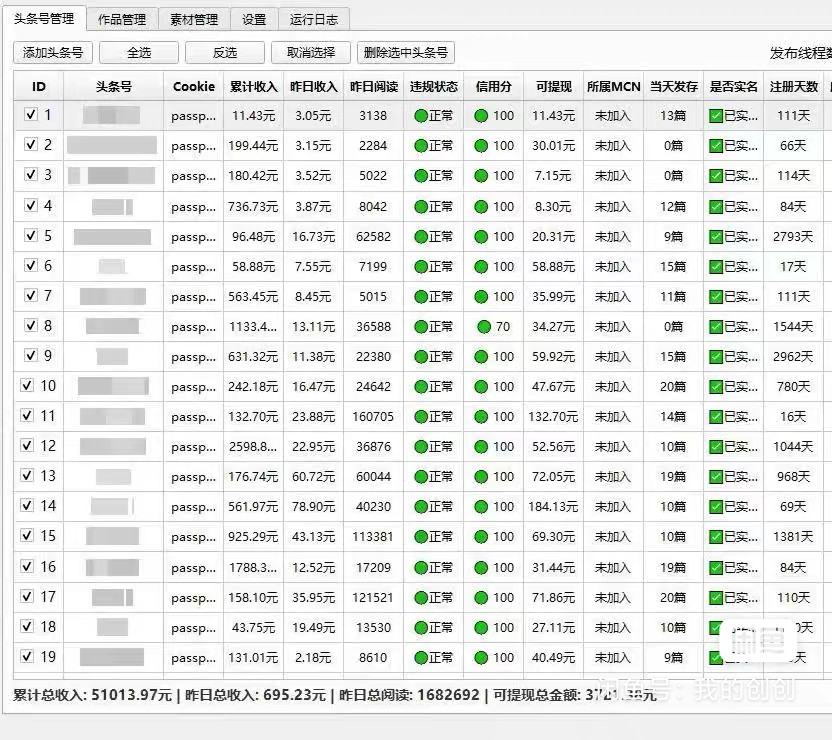Open the 设置 tab

point(254,20)
